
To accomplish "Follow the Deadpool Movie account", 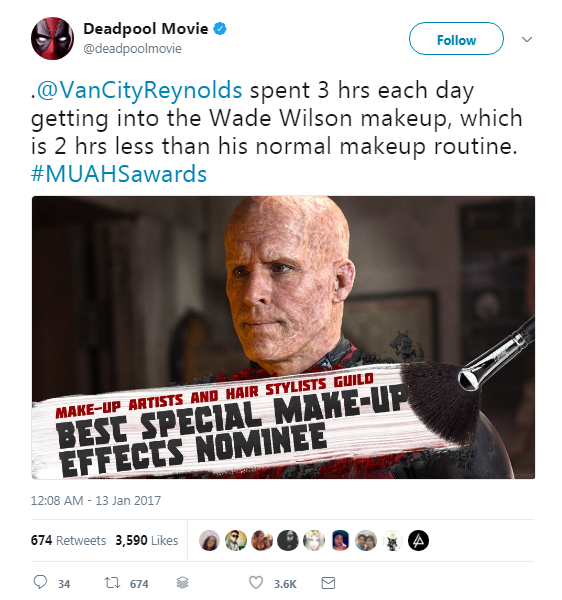I will (x=456, y=39).
